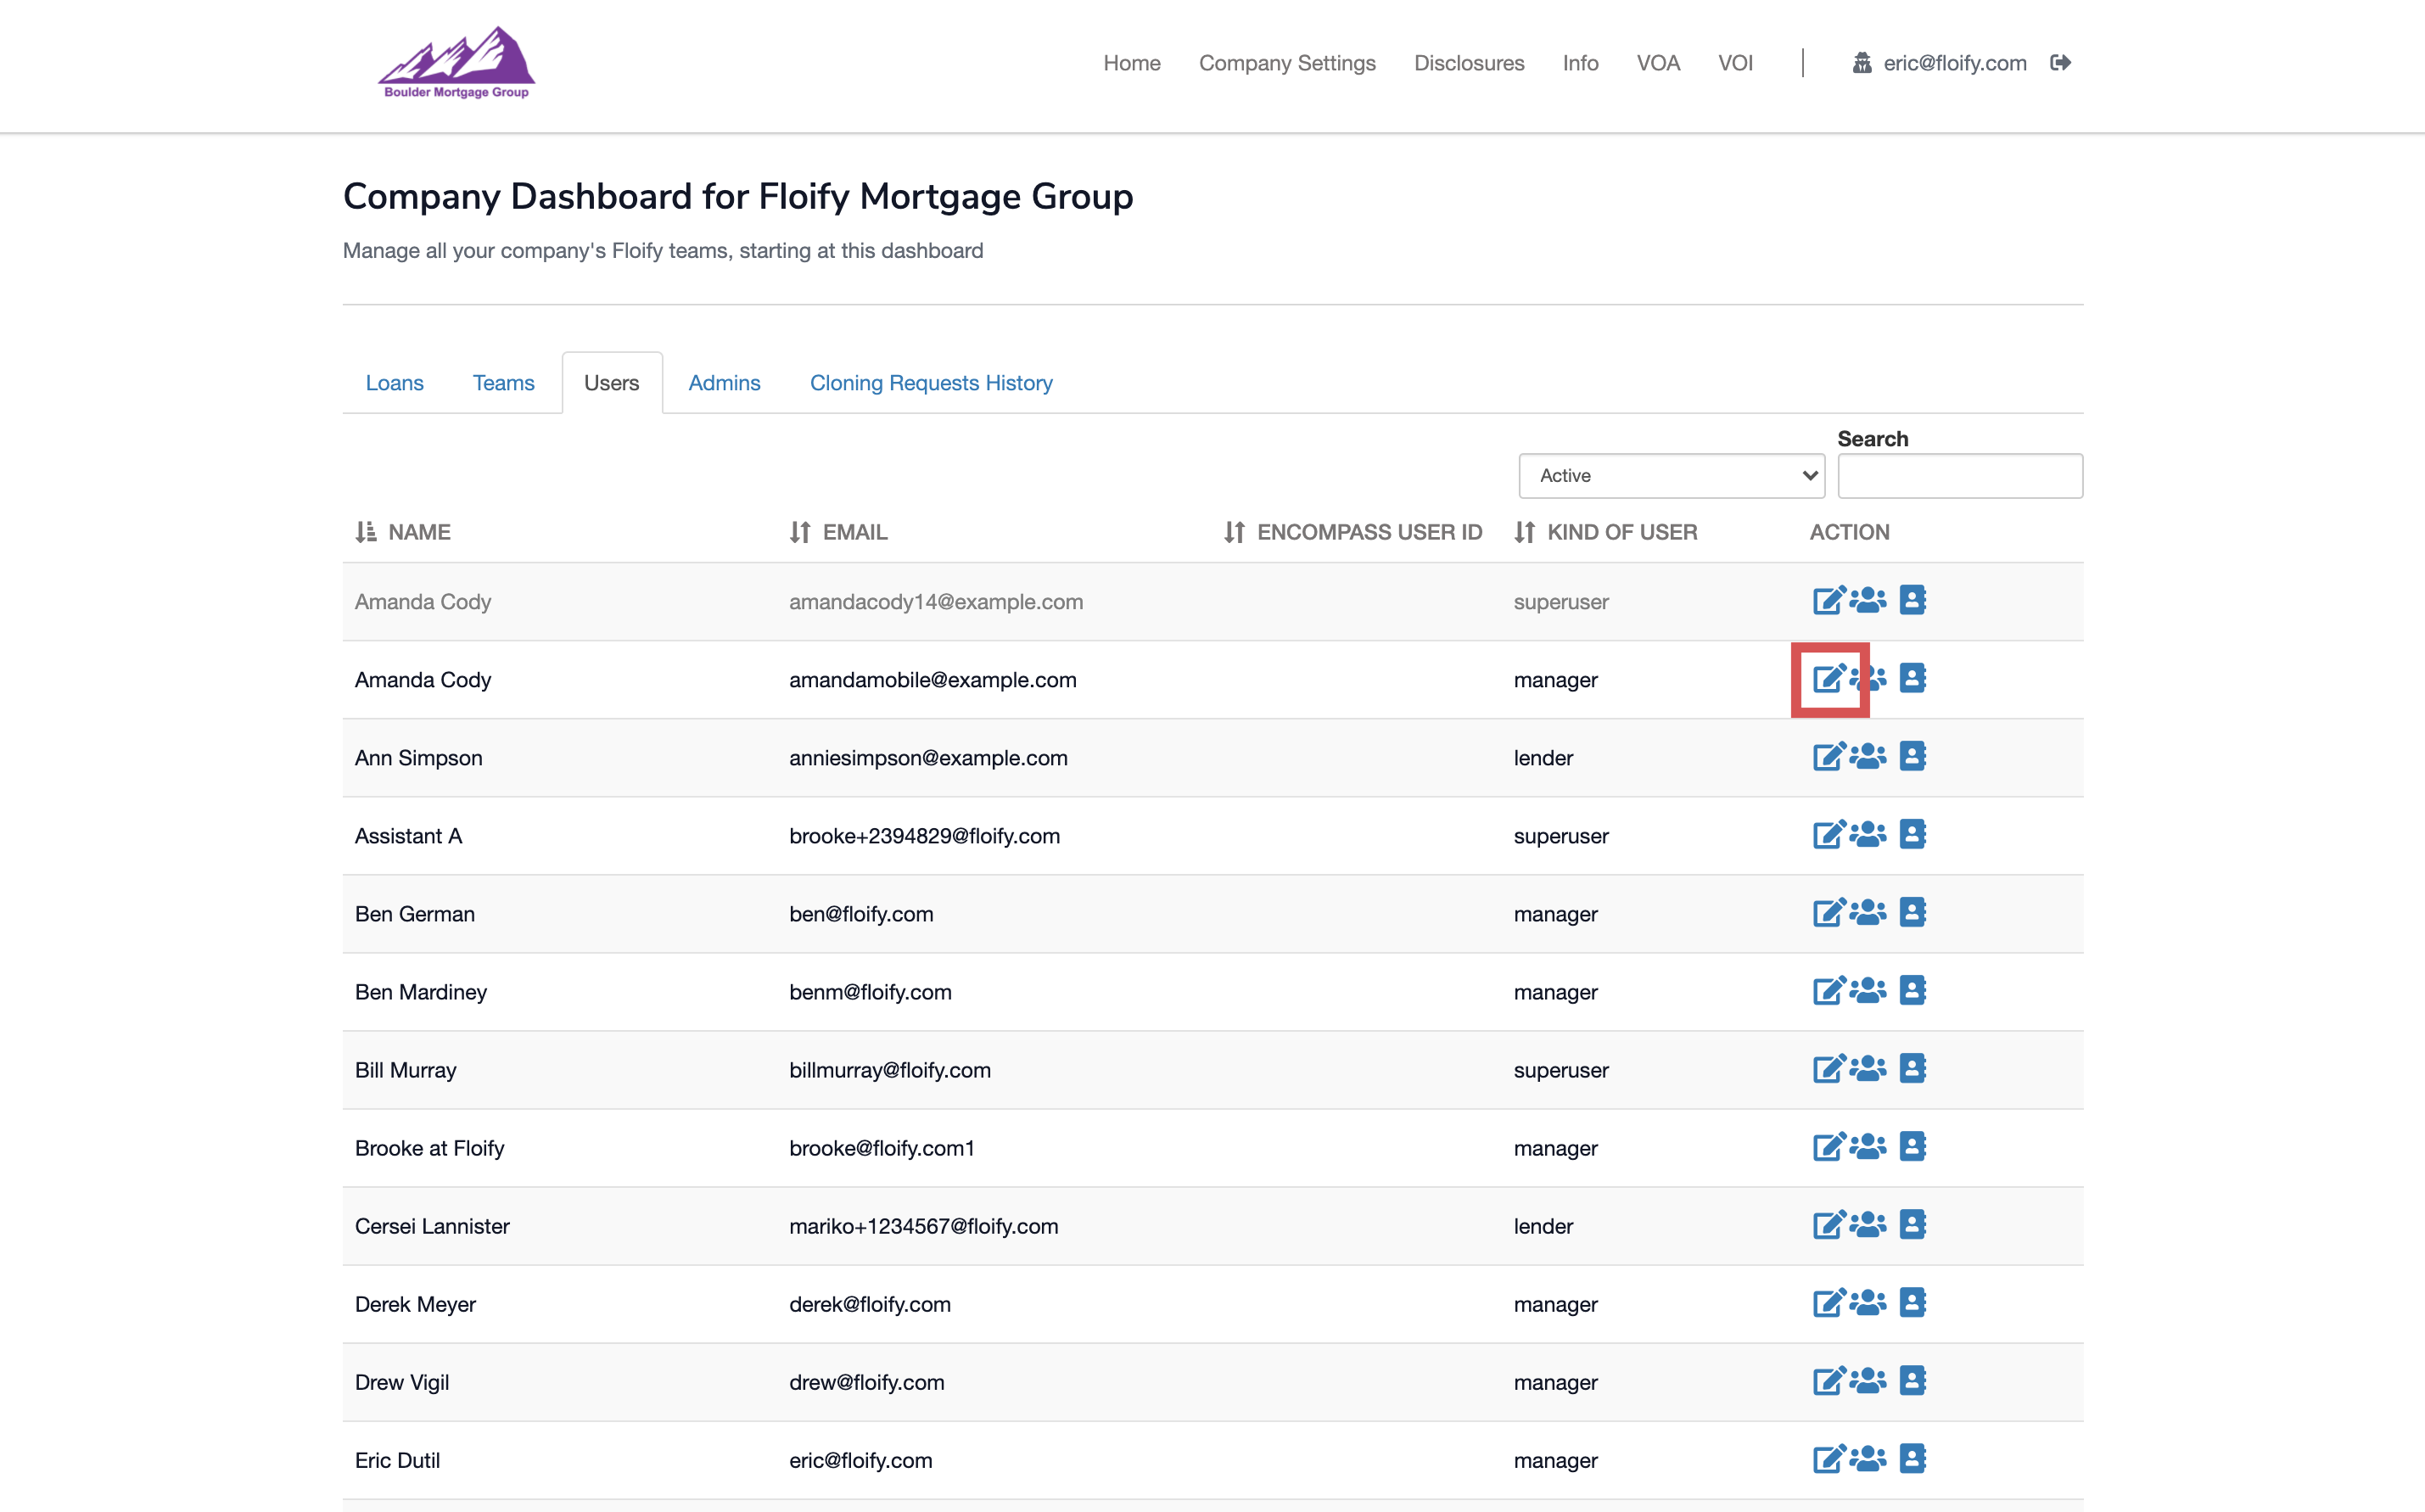Click email anniesimpson@example.com
2425x1512 pixels.
click(928, 758)
